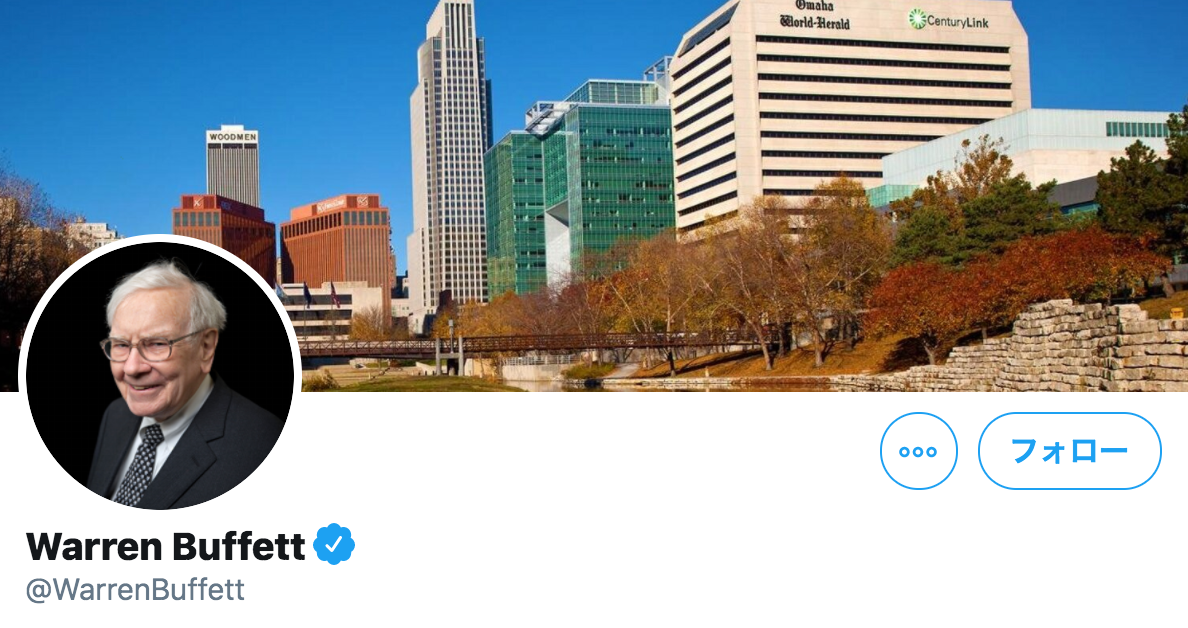This screenshot has height=628, width=1188.
Task: Open Warren Buffett's circular profile photo
Action: pos(160,375)
